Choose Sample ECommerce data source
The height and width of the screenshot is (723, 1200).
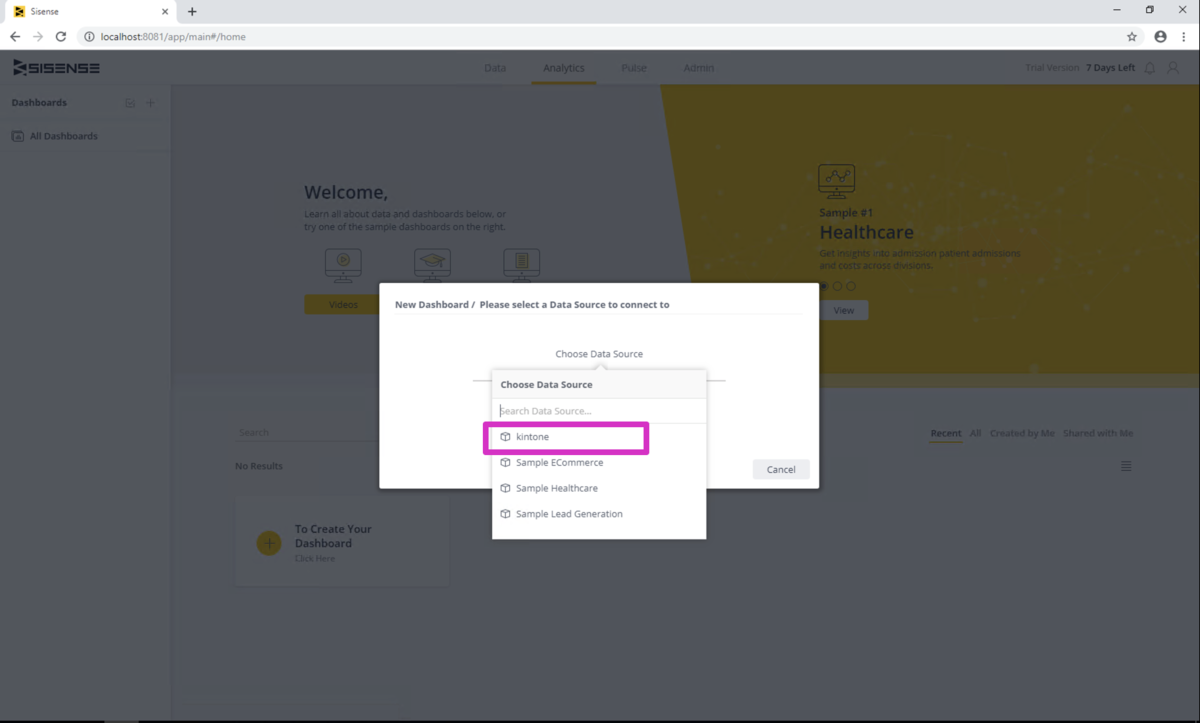(x=599, y=463)
